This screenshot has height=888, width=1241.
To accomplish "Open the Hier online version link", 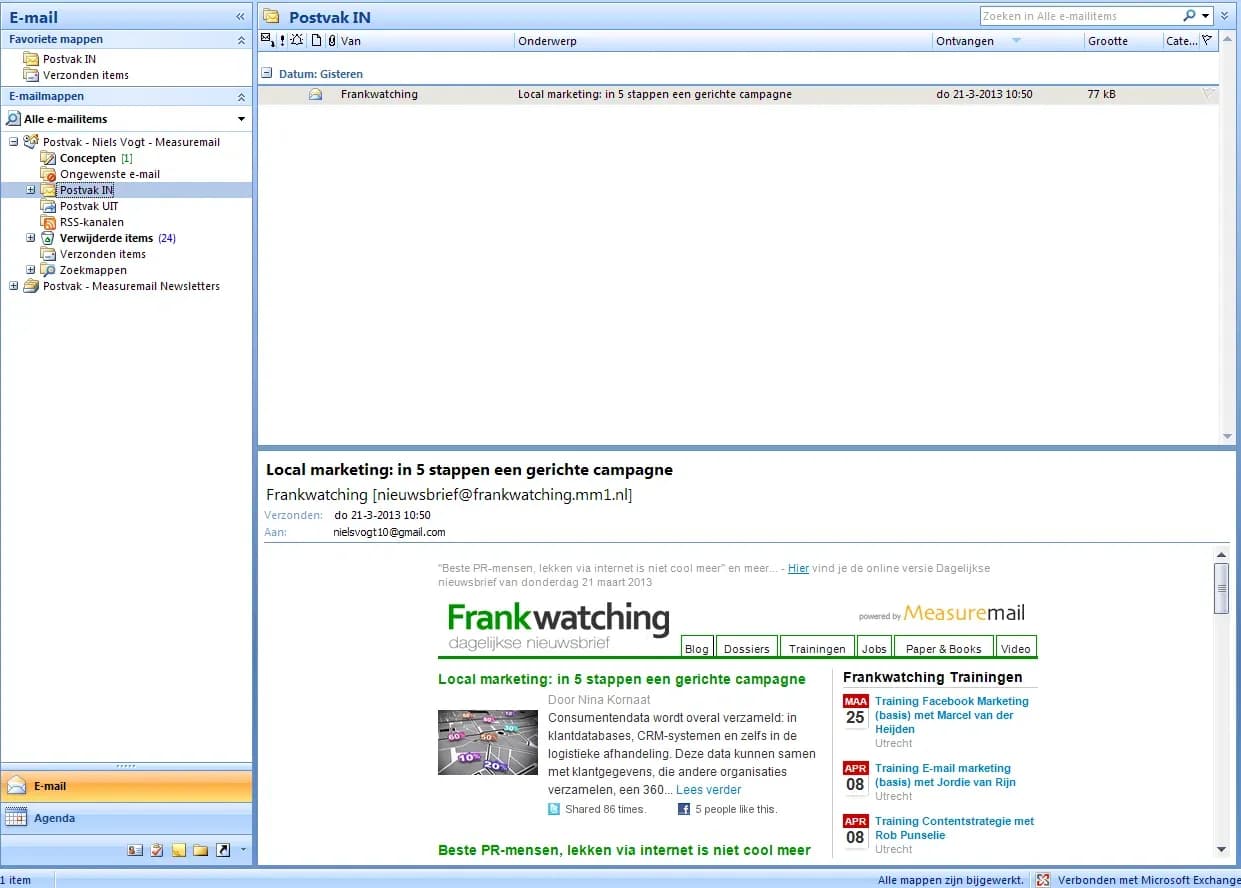I will coord(798,568).
